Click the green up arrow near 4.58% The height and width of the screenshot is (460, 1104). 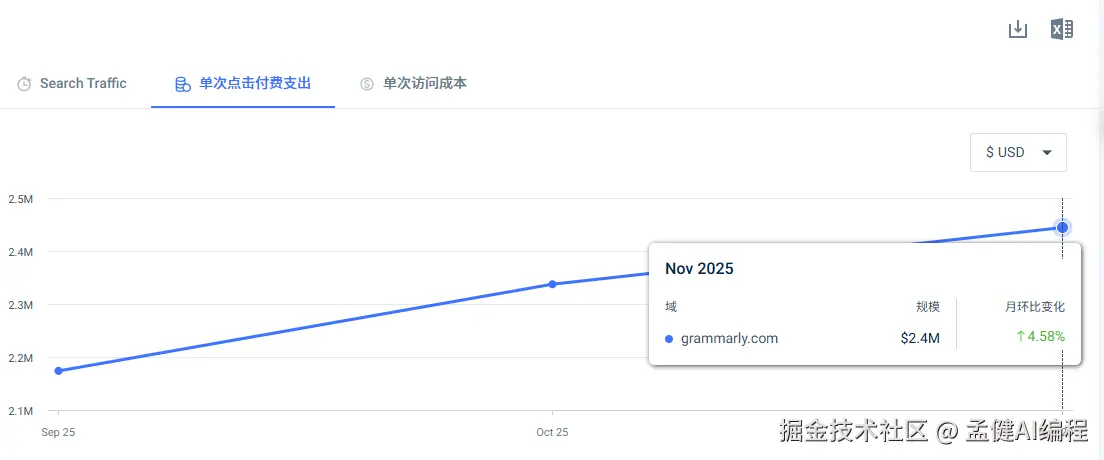[1020, 336]
